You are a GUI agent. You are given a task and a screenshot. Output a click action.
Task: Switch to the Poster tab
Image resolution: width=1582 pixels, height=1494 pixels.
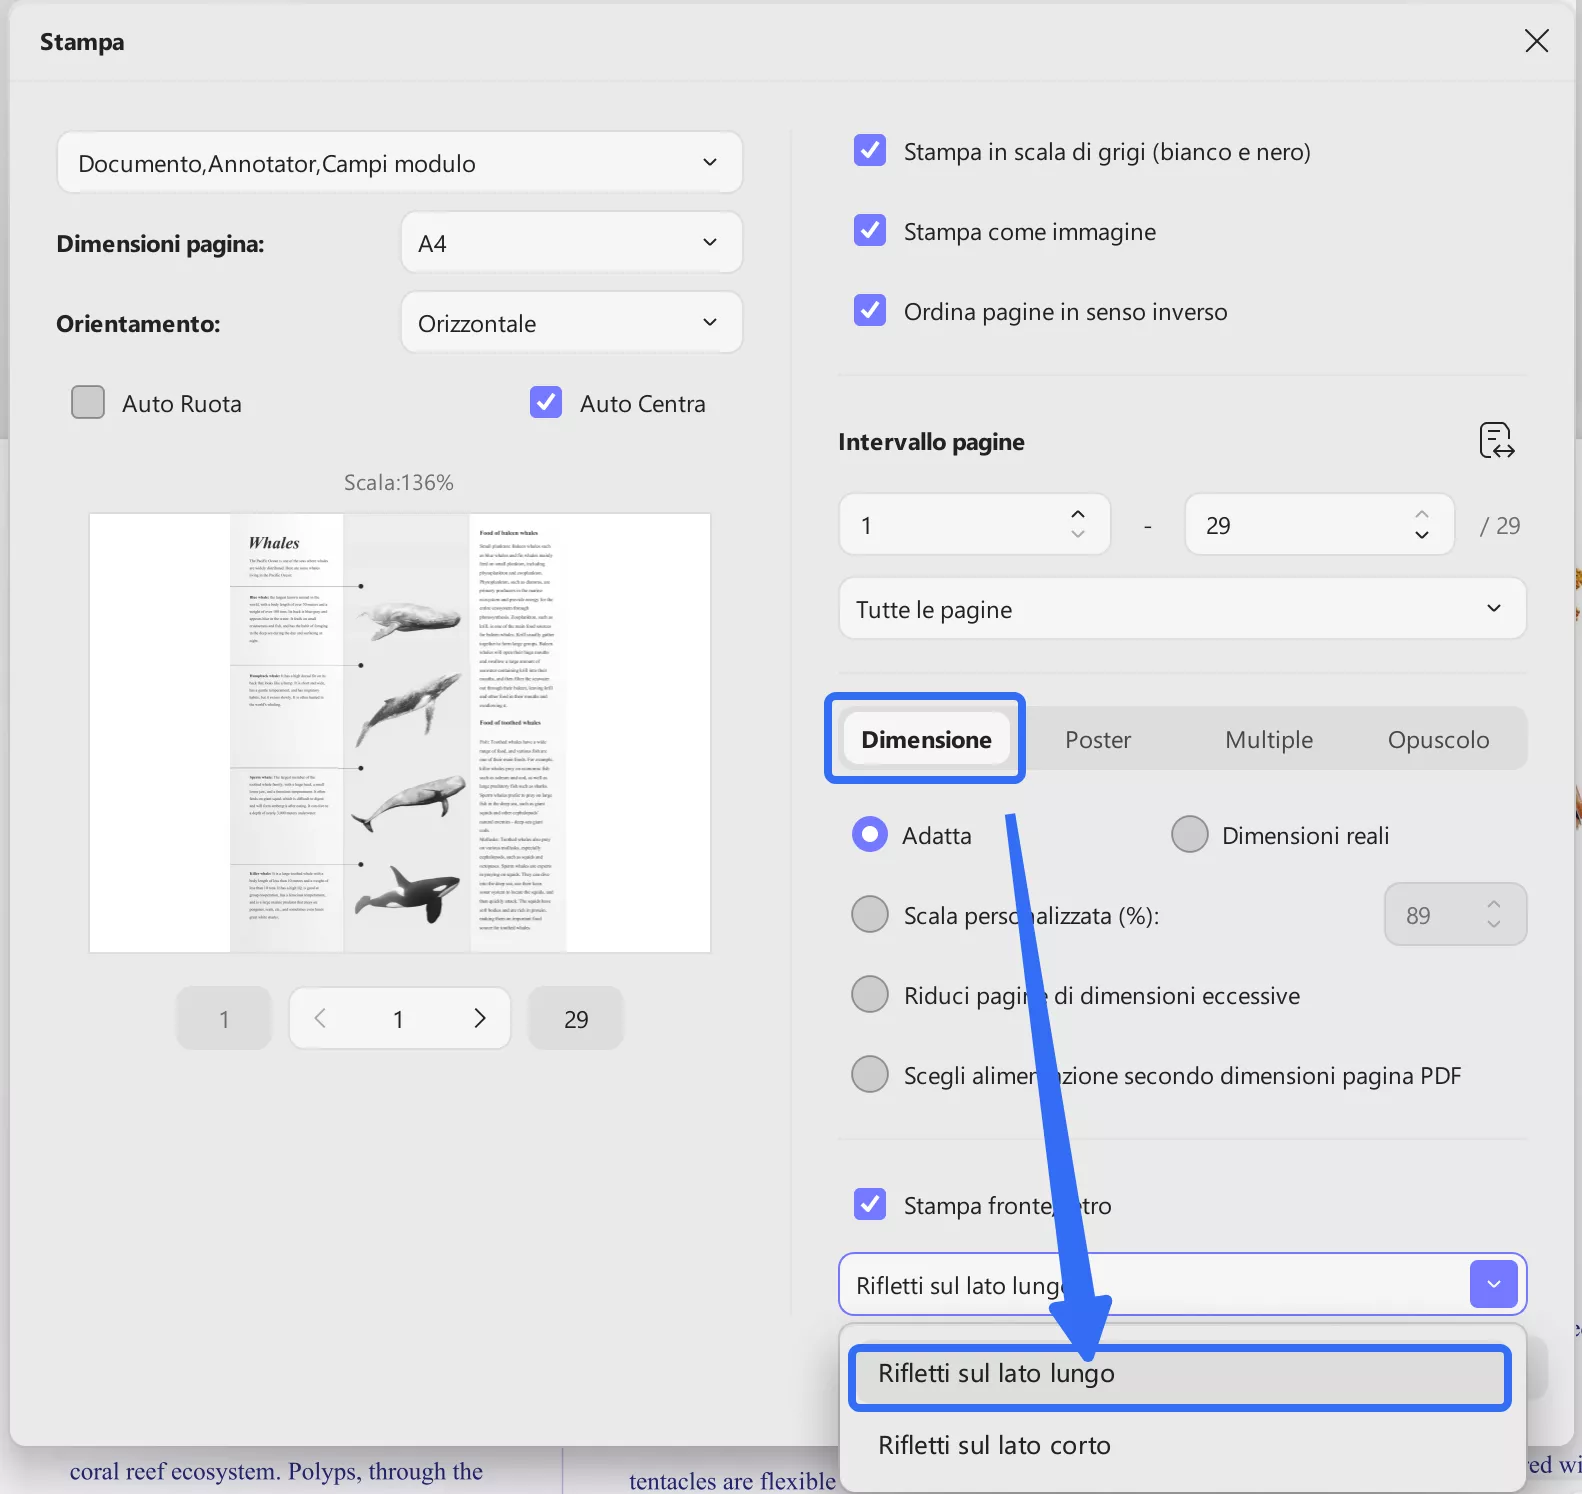(x=1097, y=740)
